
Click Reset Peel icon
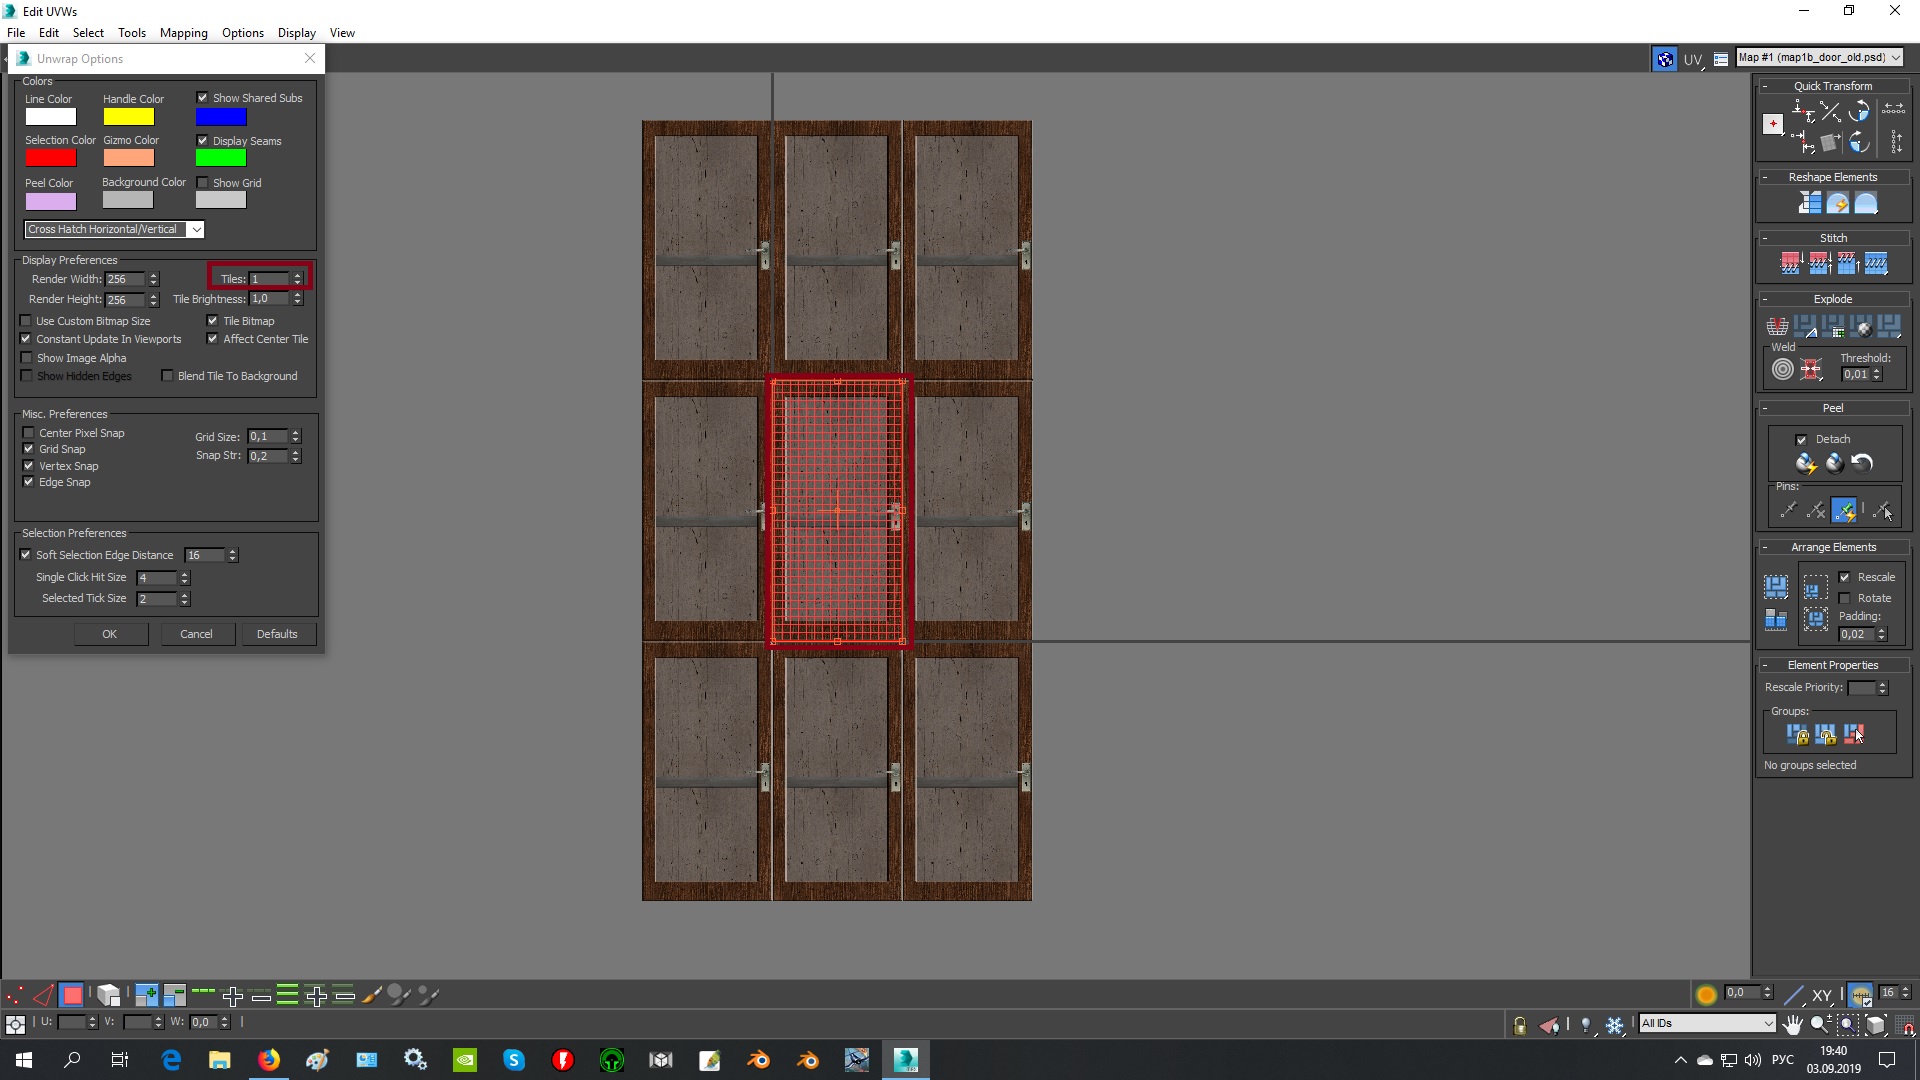1861,463
